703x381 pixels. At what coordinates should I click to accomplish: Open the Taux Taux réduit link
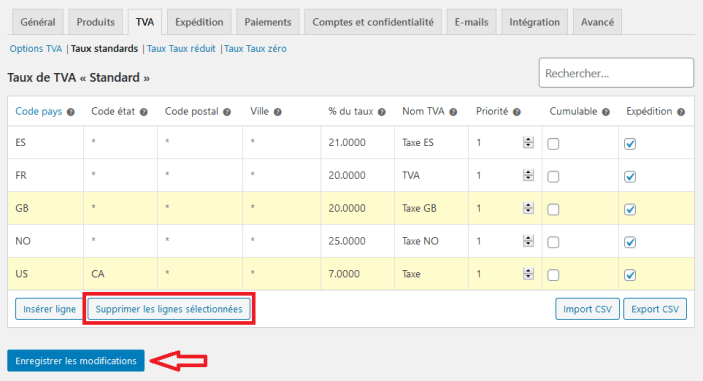click(181, 48)
